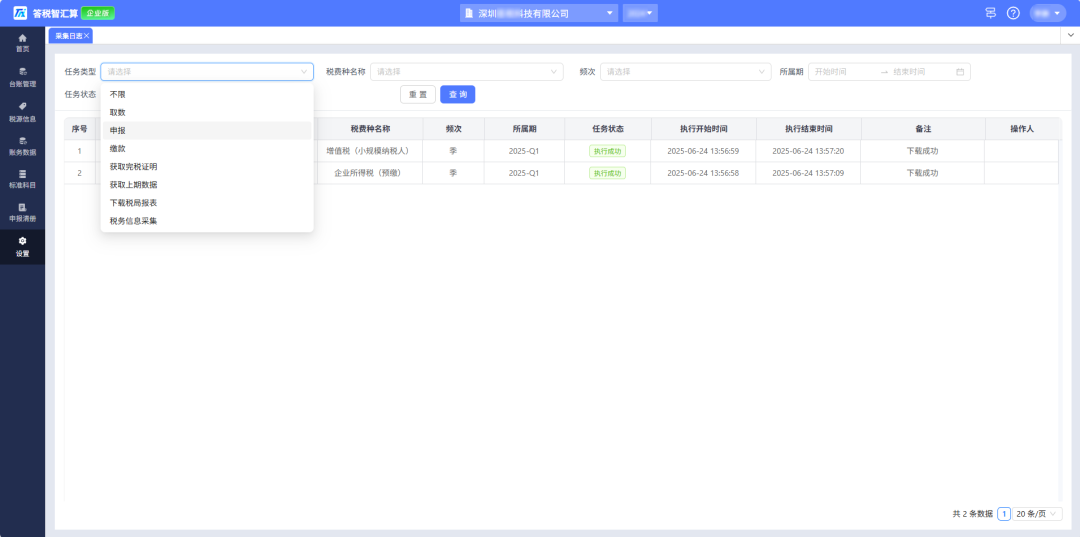Open 台账管理 in the left sidebar
Viewport: 1080px width, 537px height.
pyautogui.click(x=22, y=77)
